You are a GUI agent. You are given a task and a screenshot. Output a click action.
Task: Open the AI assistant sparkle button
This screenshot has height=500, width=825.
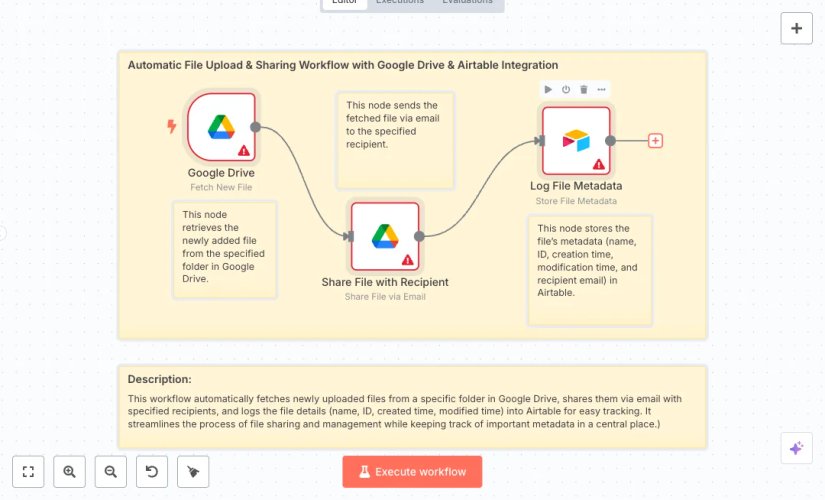[796, 449]
